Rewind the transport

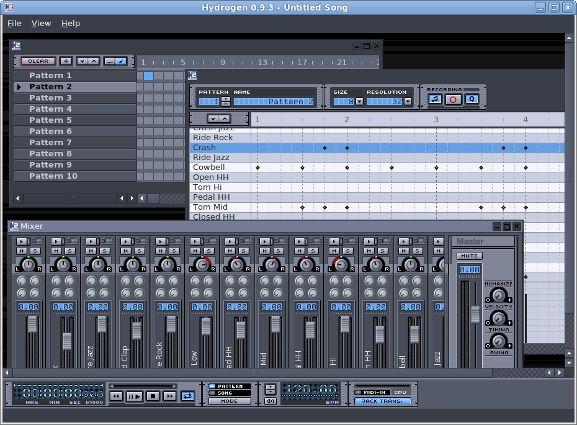(x=116, y=396)
